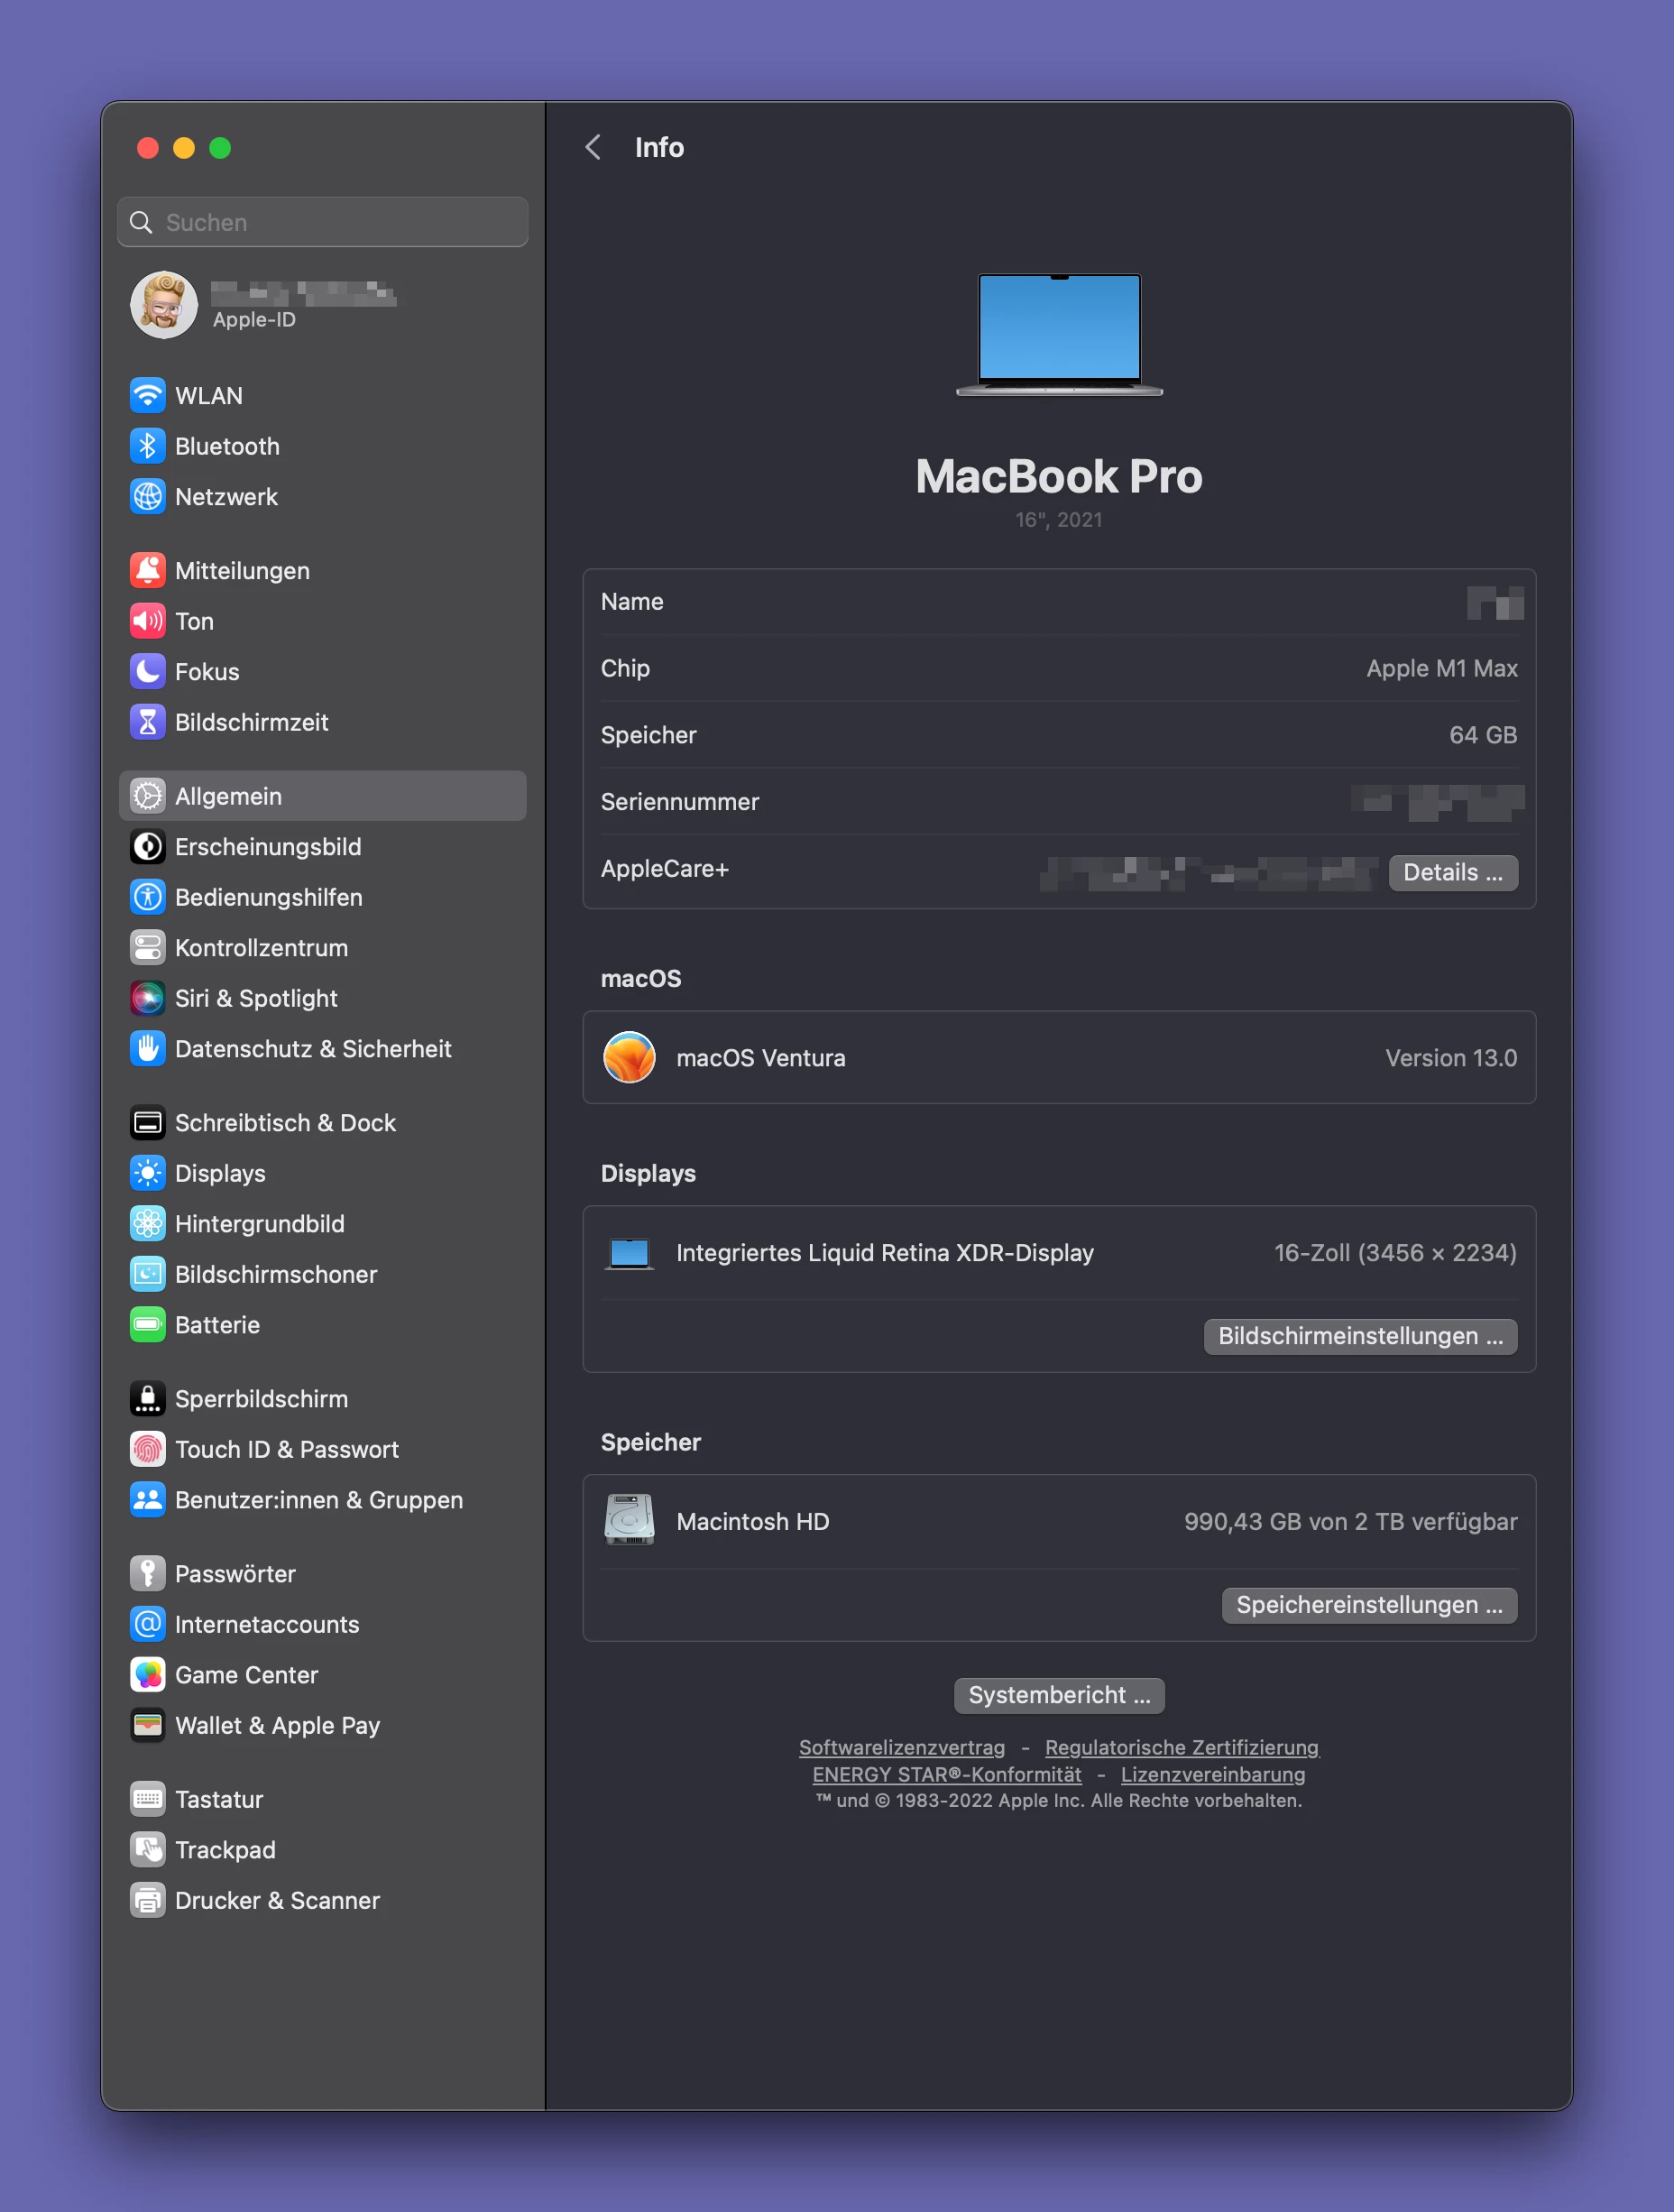Open Internetaccounts at-sign icon

(x=148, y=1624)
